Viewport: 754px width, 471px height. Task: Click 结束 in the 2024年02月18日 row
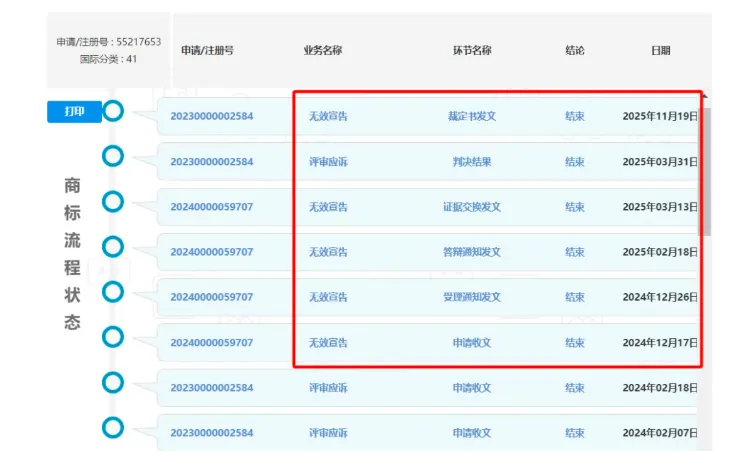coord(575,388)
